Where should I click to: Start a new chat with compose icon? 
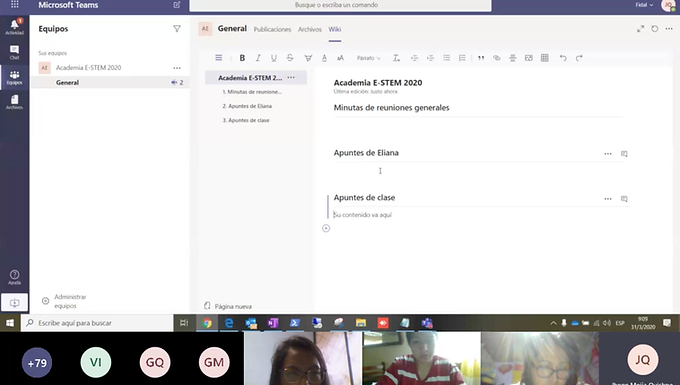(x=177, y=5)
